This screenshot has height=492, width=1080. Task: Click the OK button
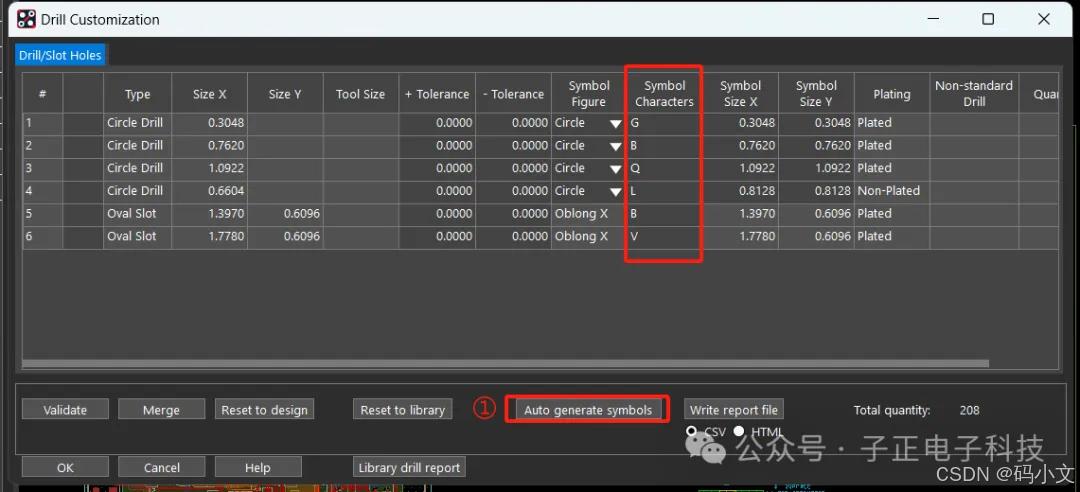pos(65,467)
